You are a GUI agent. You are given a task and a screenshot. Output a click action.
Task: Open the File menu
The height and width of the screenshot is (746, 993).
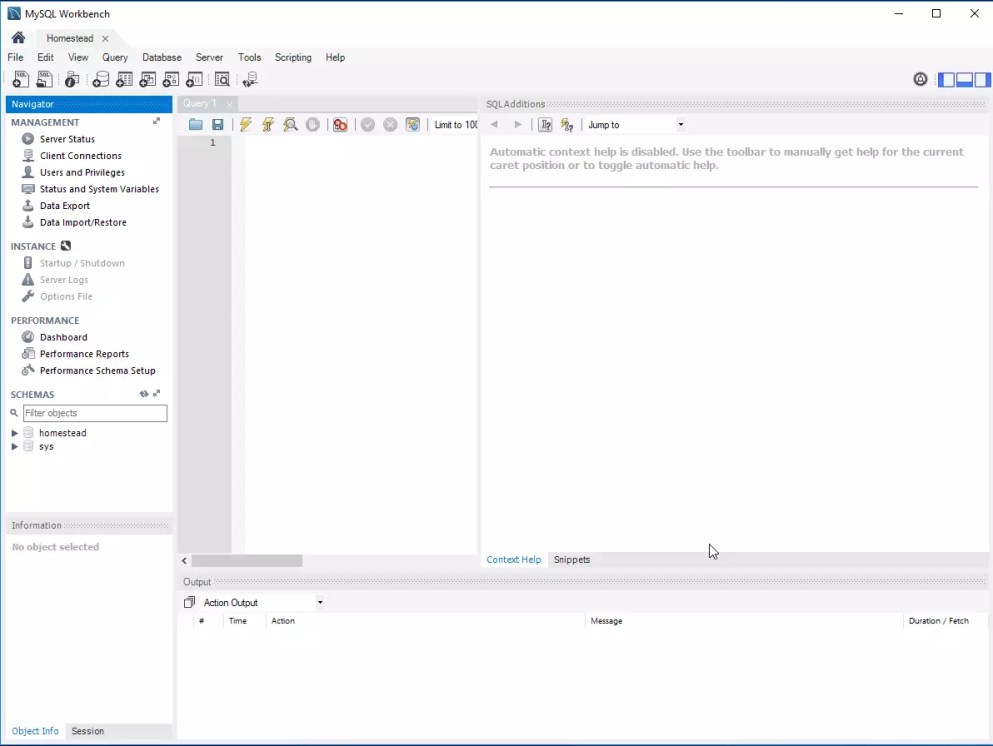pyautogui.click(x=15, y=57)
